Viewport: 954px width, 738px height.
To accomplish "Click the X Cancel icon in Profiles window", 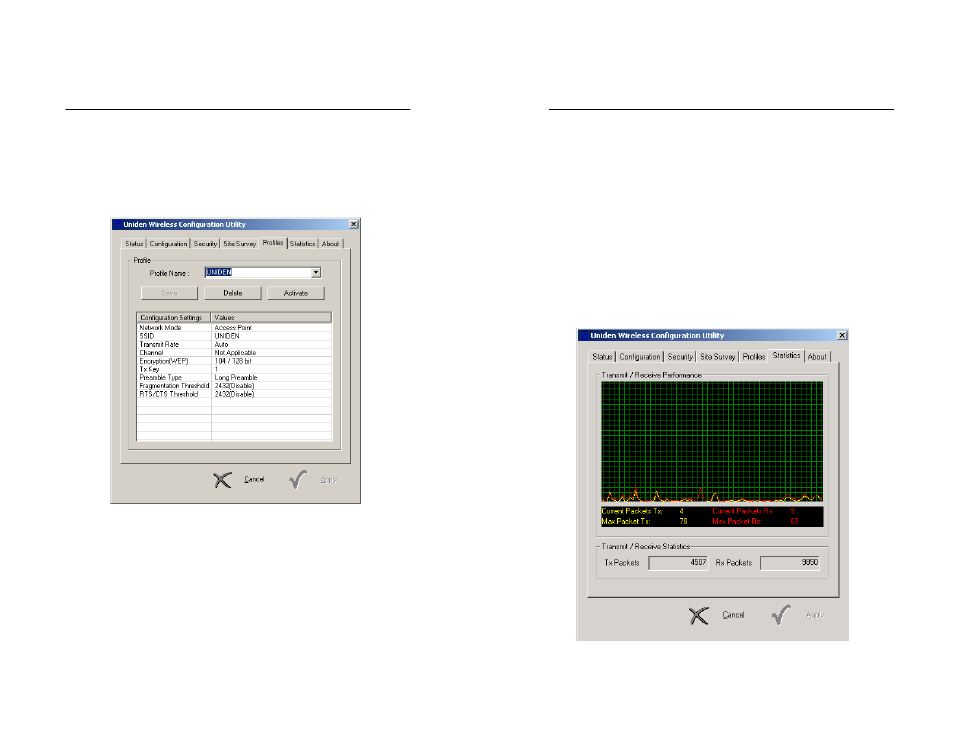I will [223, 480].
